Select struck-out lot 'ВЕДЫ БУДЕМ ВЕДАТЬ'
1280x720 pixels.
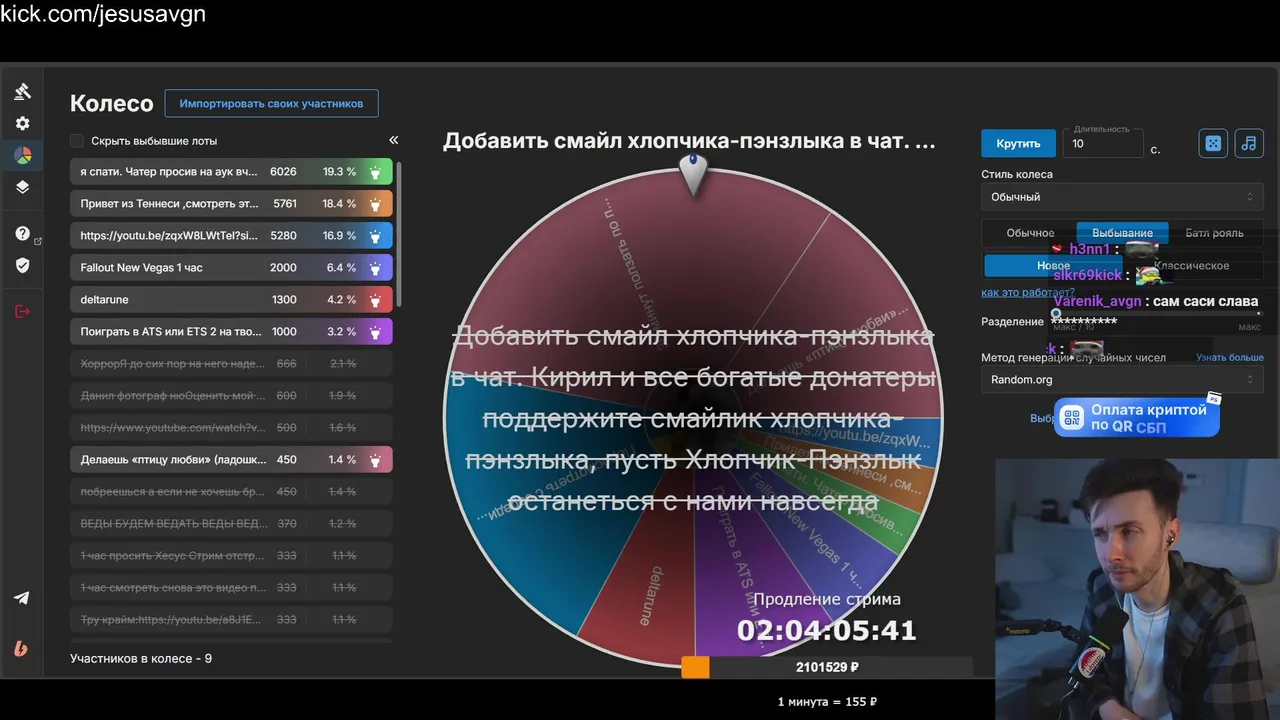(231, 524)
